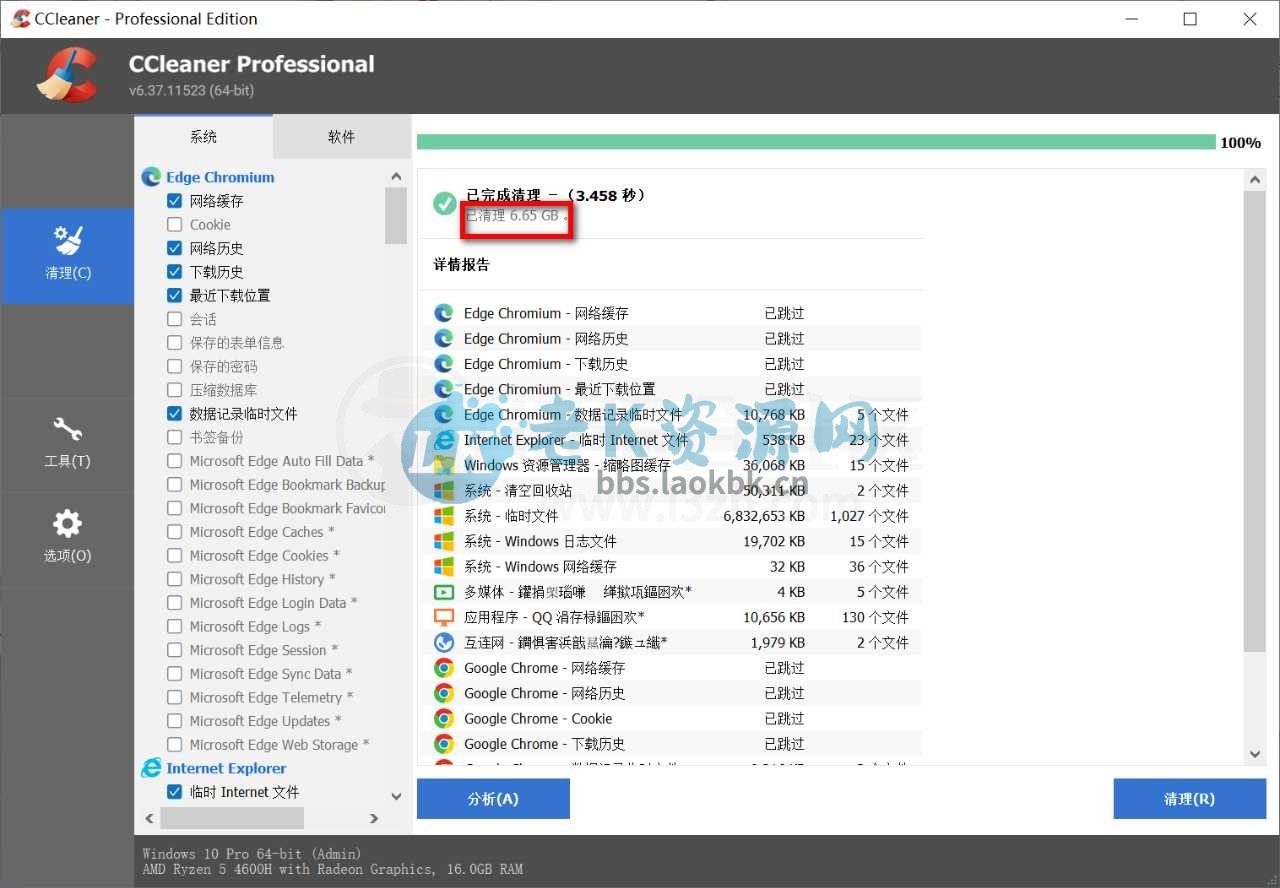Open the 工具(T) tools section
The width and height of the screenshot is (1280, 888).
click(67, 444)
